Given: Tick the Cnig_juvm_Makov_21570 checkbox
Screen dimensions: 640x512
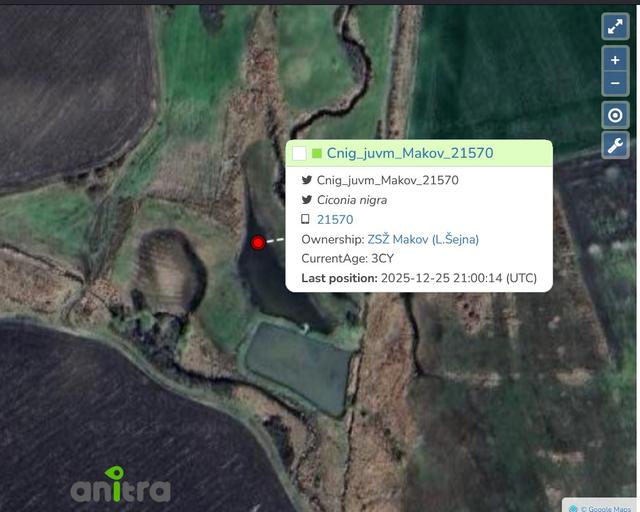Looking at the screenshot, I should [299, 154].
